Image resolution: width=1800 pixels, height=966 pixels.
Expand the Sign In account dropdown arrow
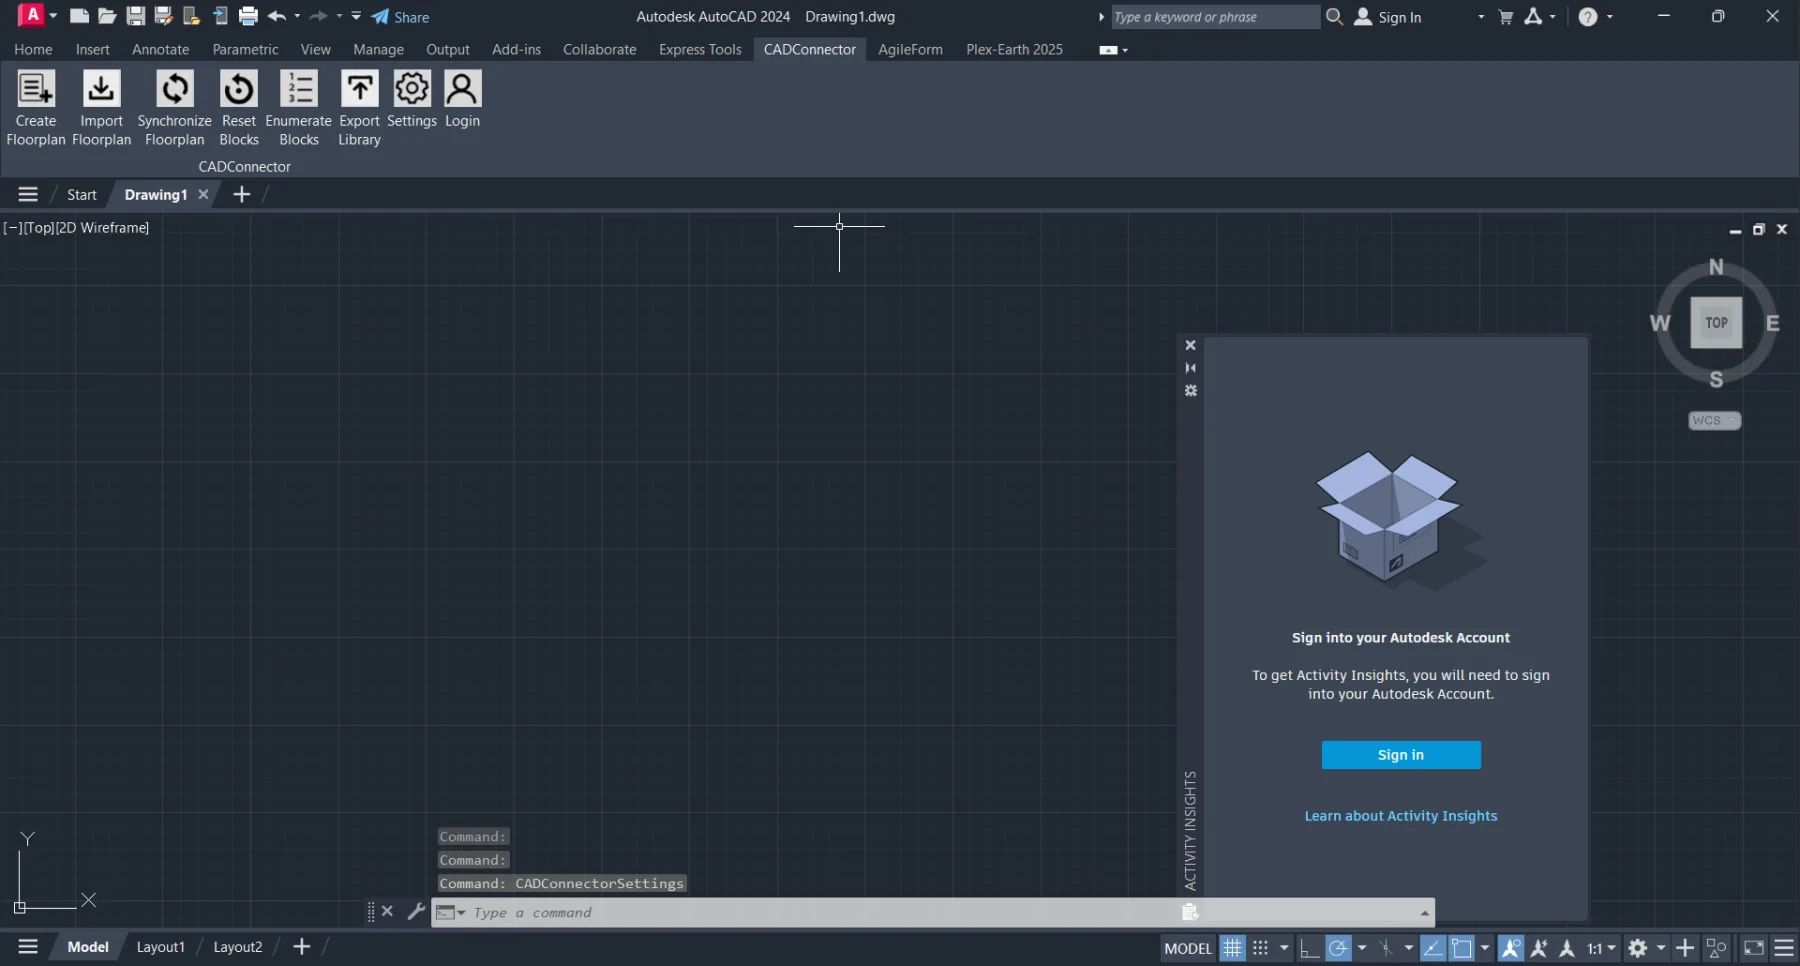point(1481,17)
